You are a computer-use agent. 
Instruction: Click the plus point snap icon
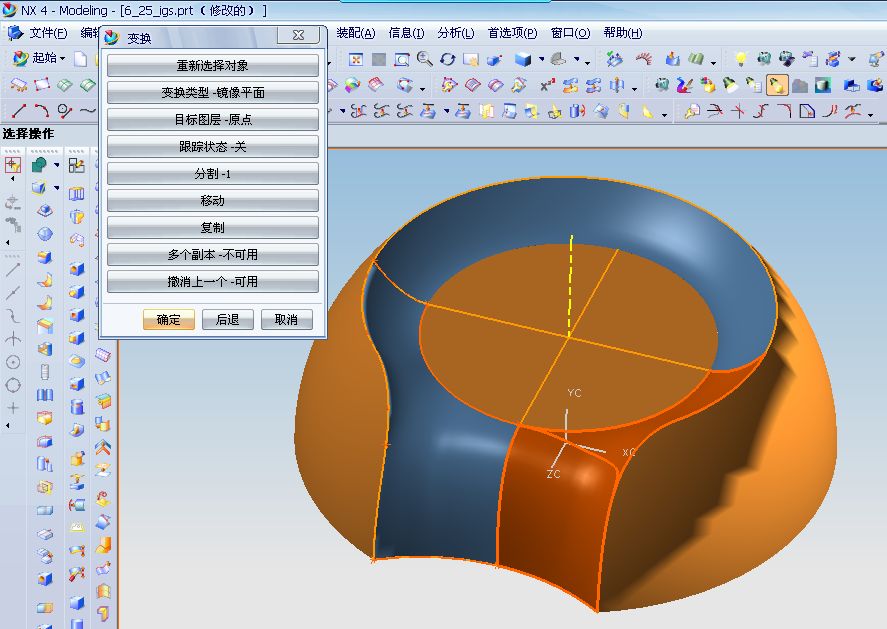pyautogui.click(x=13, y=408)
